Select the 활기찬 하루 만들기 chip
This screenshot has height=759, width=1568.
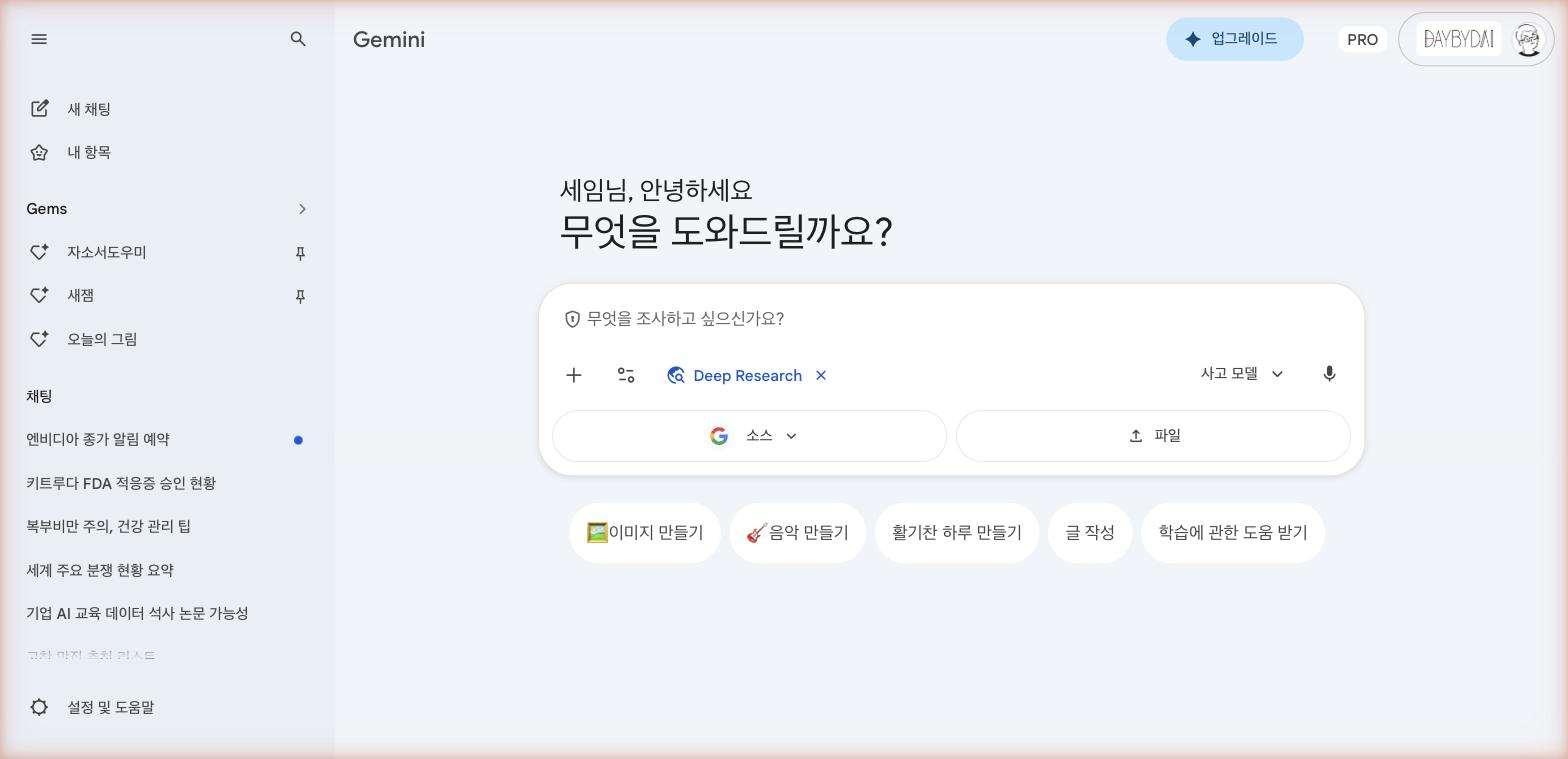click(x=957, y=533)
